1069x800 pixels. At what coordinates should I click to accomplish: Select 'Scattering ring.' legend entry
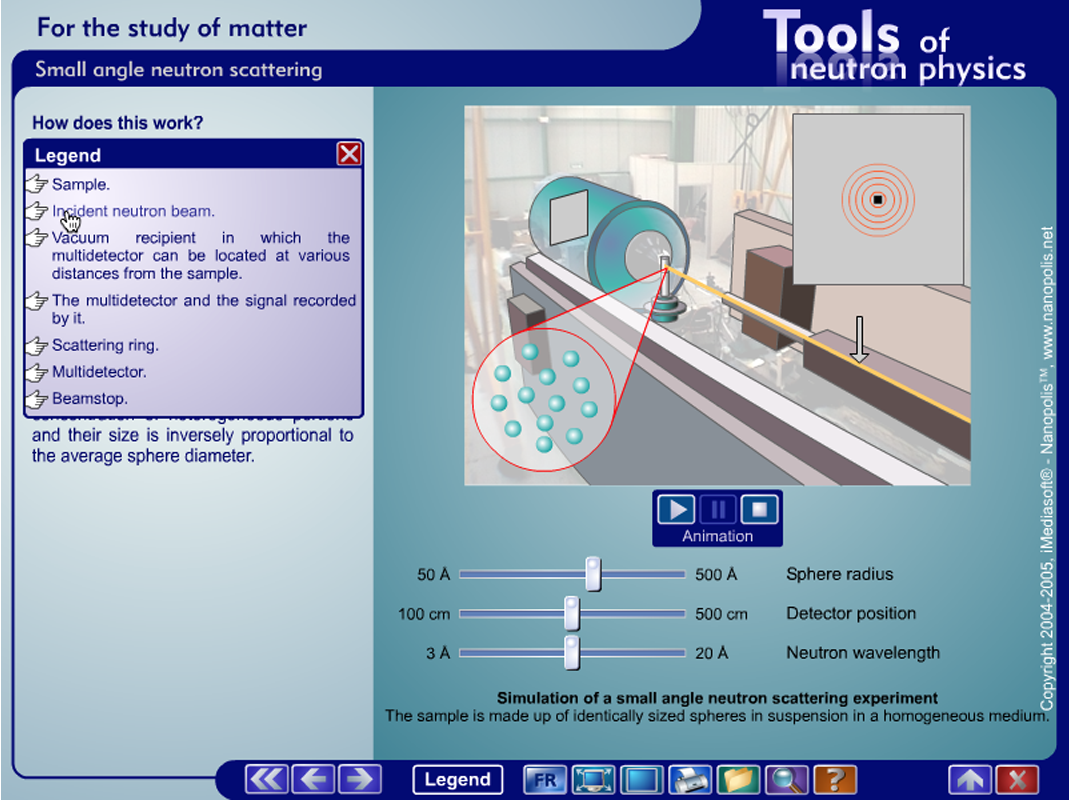coord(105,345)
